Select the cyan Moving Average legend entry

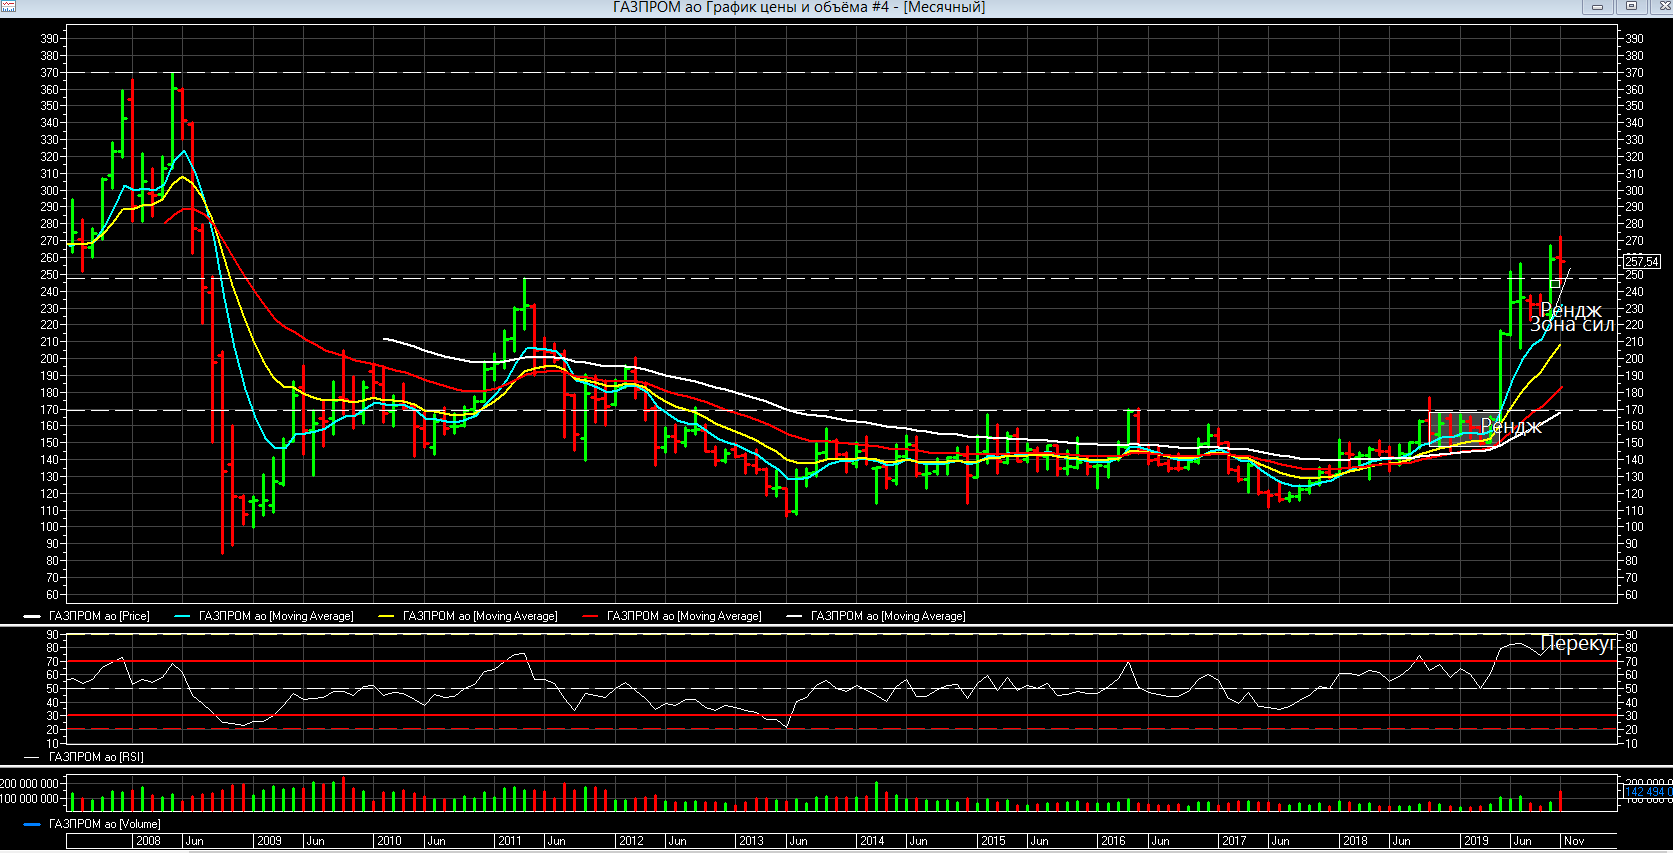click(x=264, y=616)
